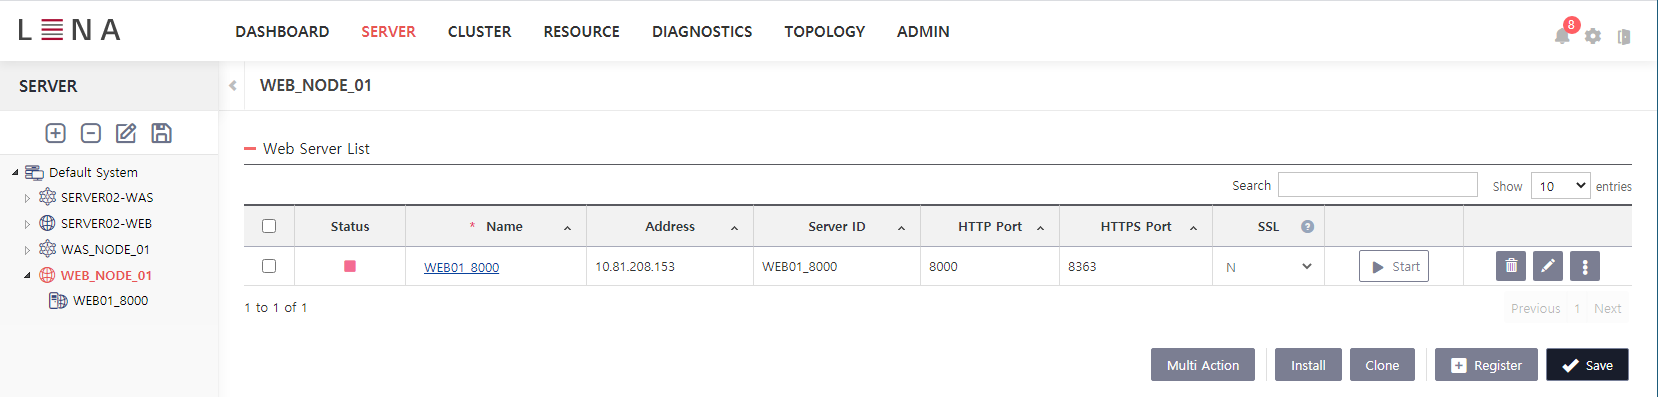Viewport: 1658px width, 397px height.
Task: Select page 1 in pagination
Action: [1577, 308]
